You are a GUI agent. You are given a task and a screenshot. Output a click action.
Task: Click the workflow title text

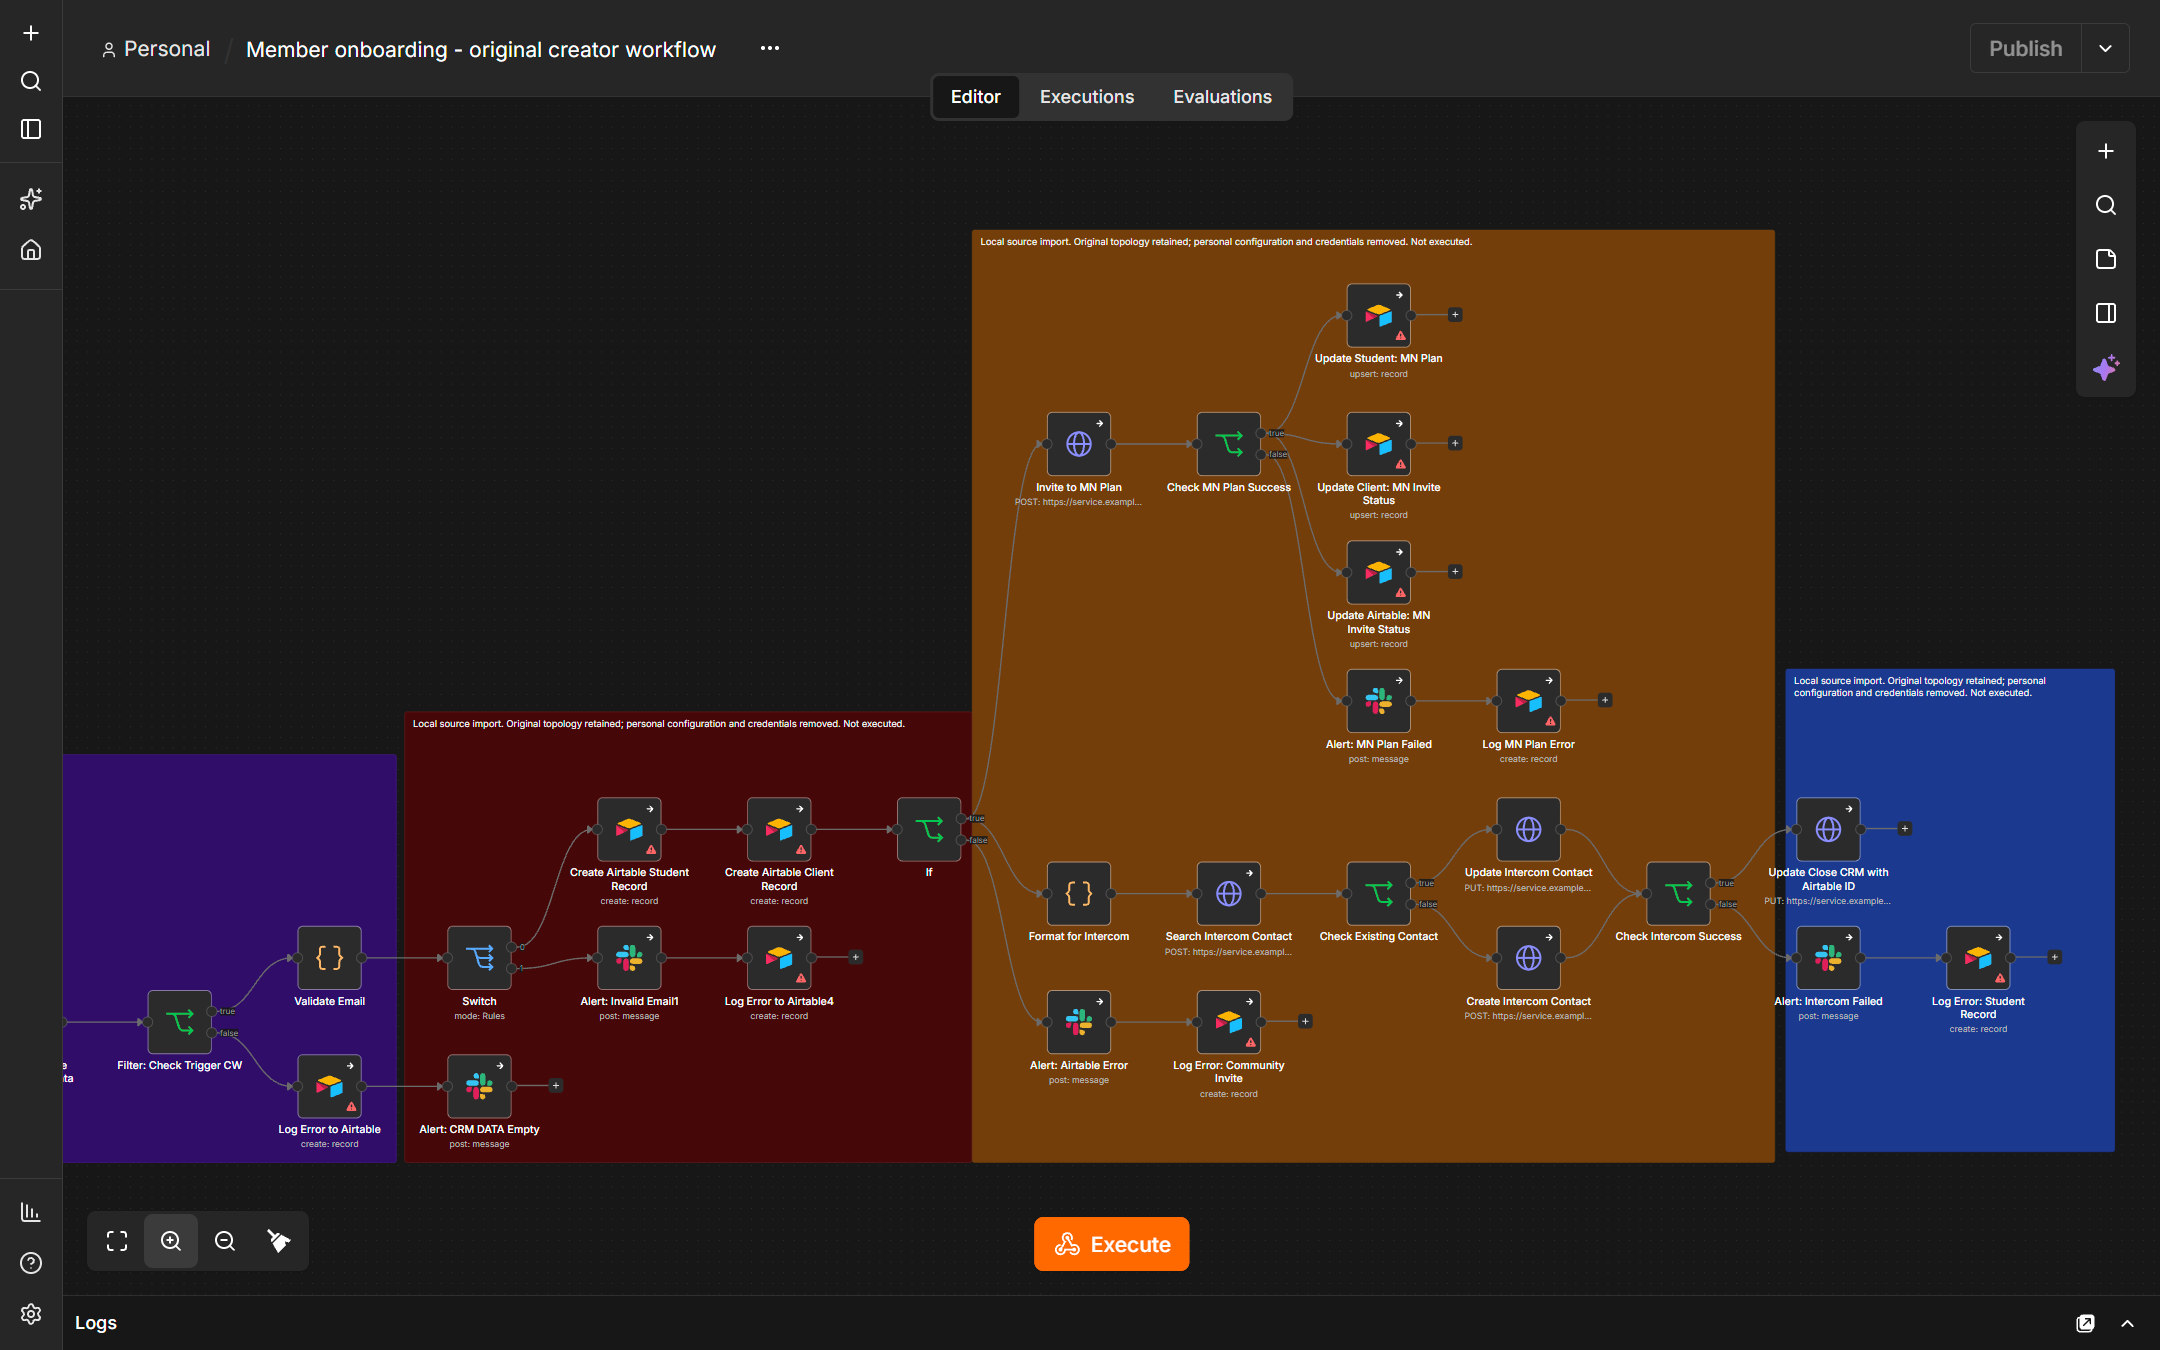point(481,49)
